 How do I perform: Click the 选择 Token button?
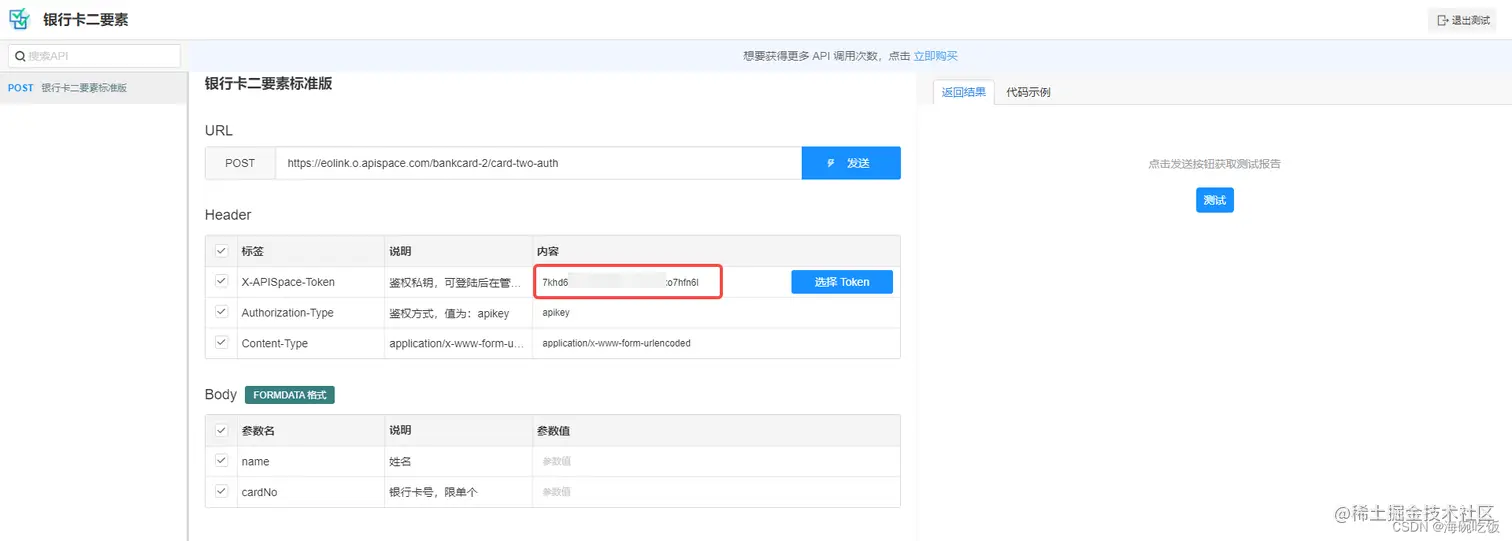[842, 282]
